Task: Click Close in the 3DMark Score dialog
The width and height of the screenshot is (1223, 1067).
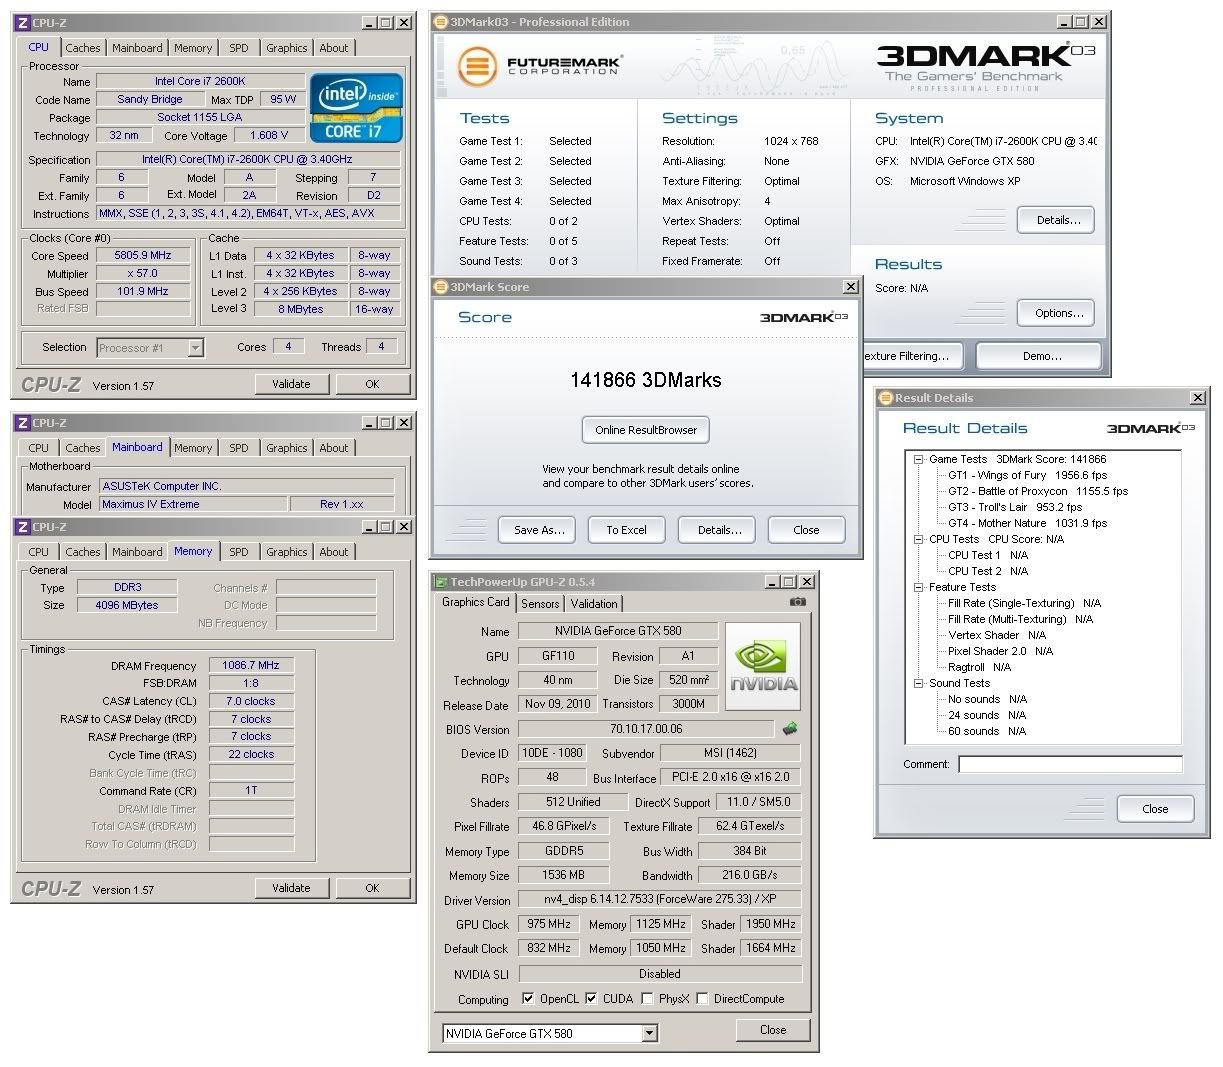Action: [806, 530]
